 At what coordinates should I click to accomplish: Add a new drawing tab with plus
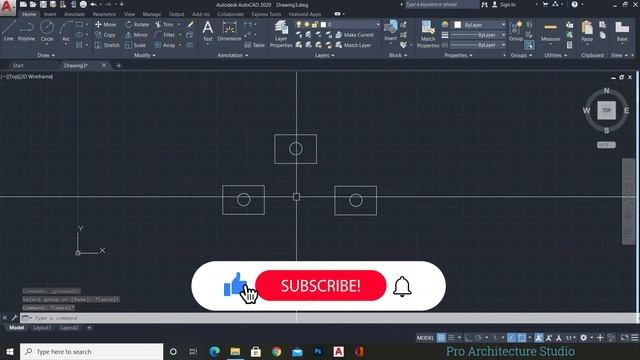pos(118,65)
